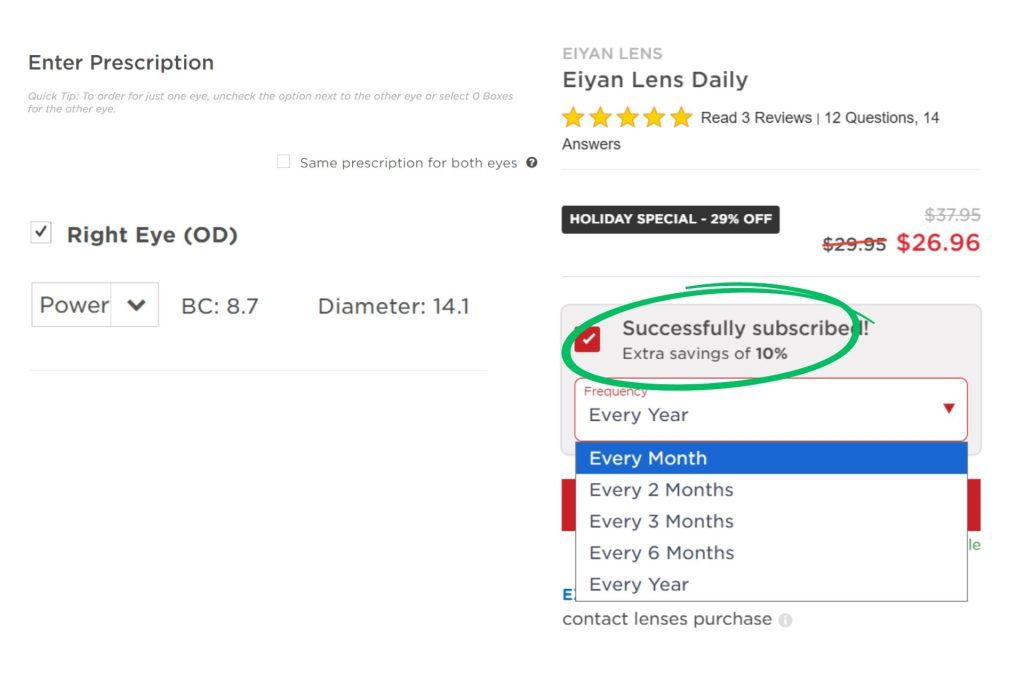1024x683 pixels.
Task: Pick Every 3 Months from list
Action: pyautogui.click(x=661, y=521)
